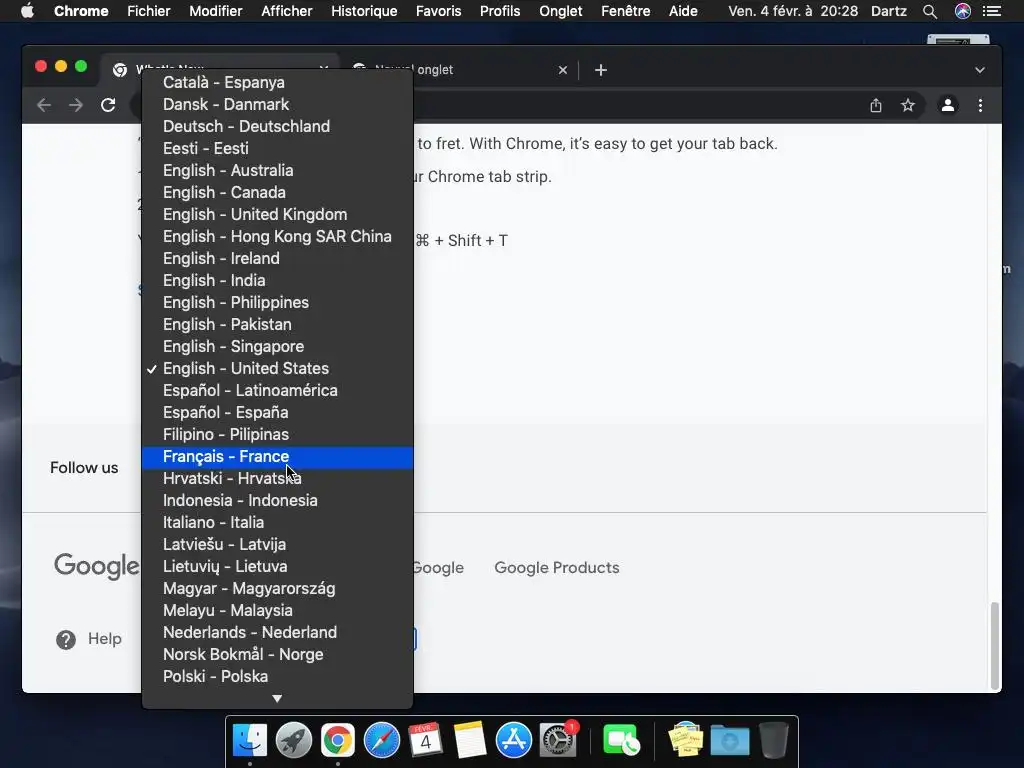The height and width of the screenshot is (768, 1024).
Task: Open a new tab with plus icon
Action: [x=601, y=70]
